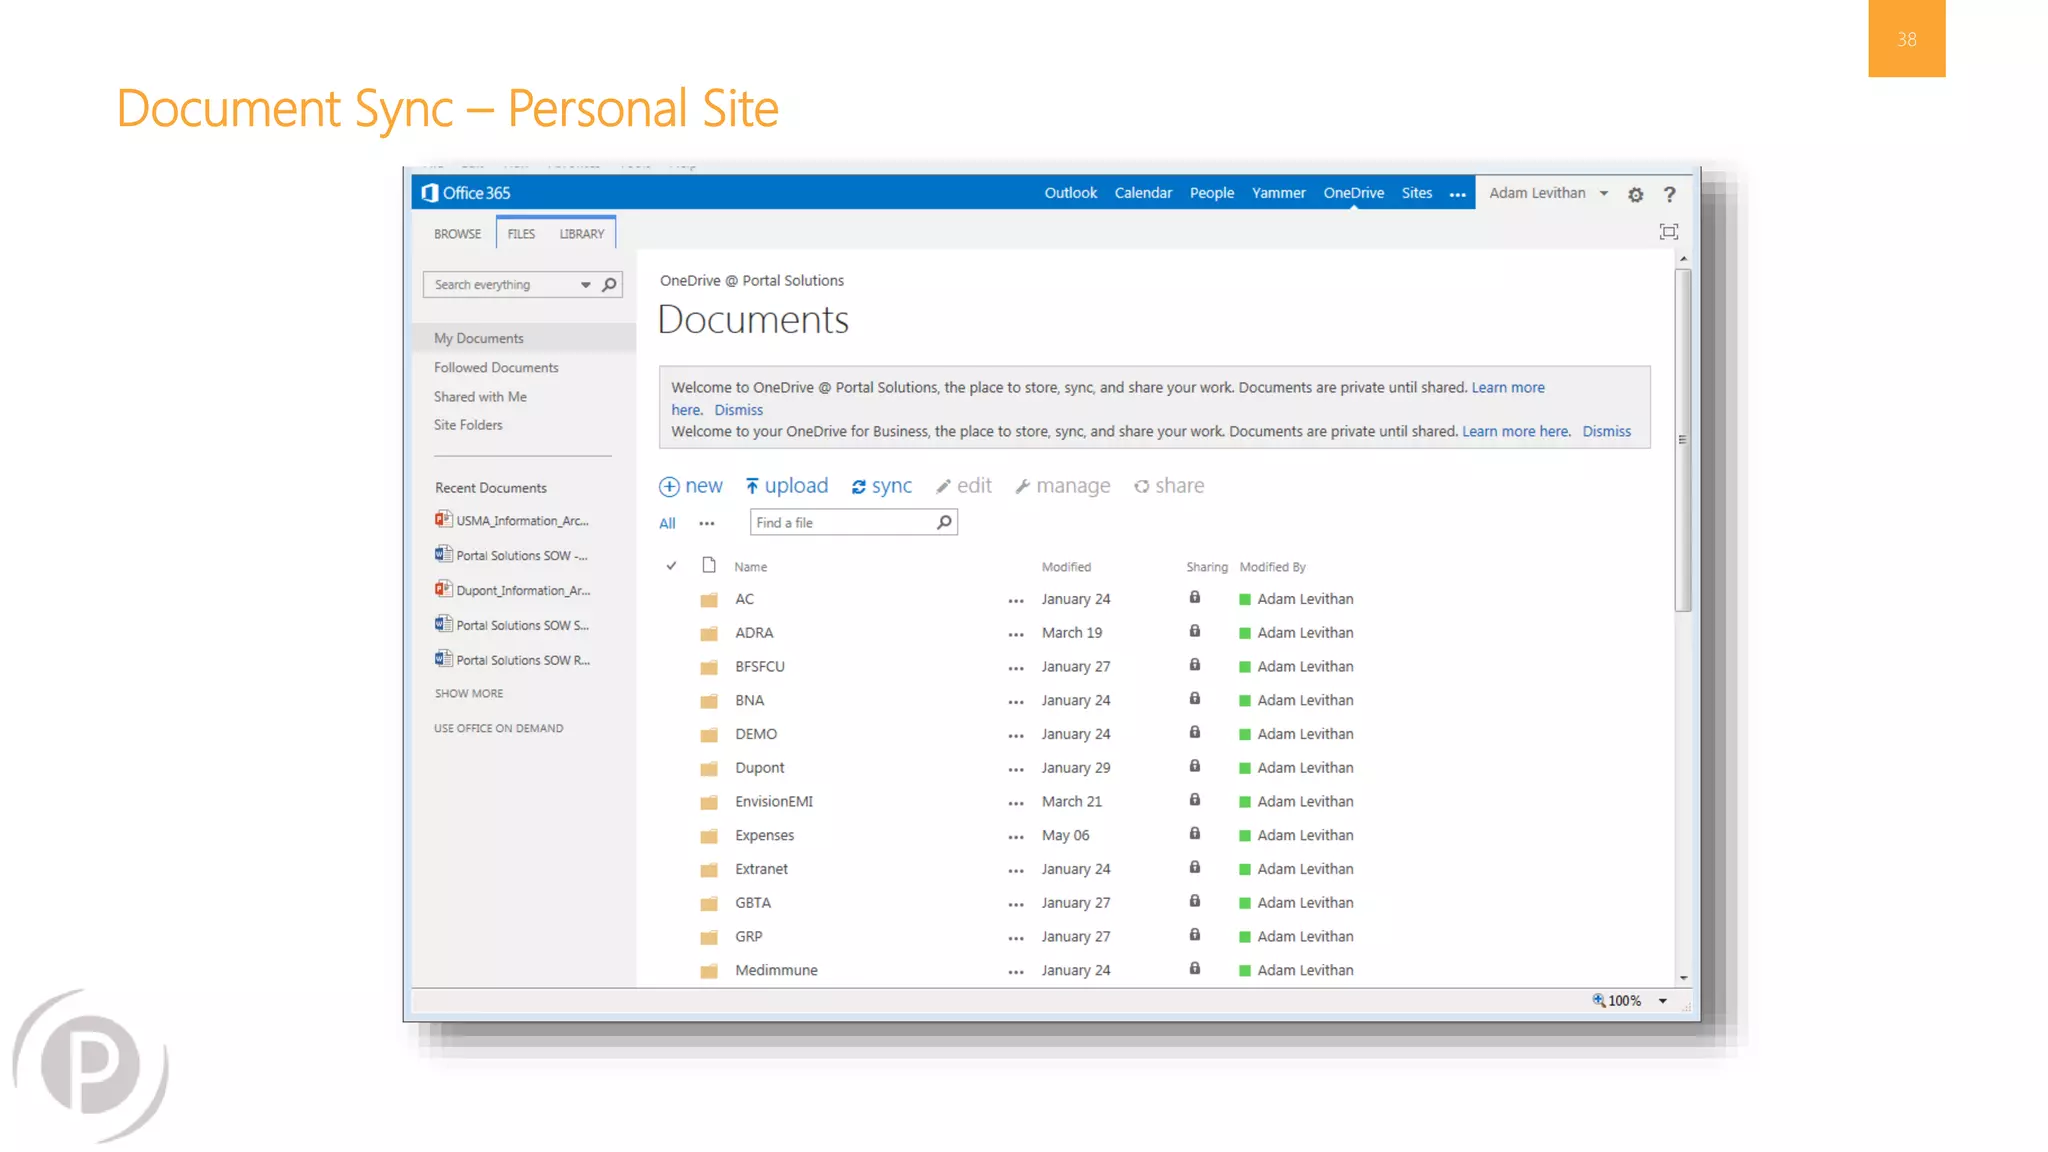2048x1152 pixels.
Task: Open the settings gear menu
Action: pyautogui.click(x=1635, y=195)
